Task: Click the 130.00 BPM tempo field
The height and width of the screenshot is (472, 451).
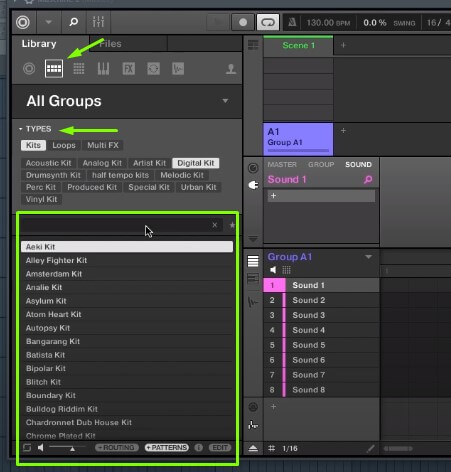Action: point(328,23)
